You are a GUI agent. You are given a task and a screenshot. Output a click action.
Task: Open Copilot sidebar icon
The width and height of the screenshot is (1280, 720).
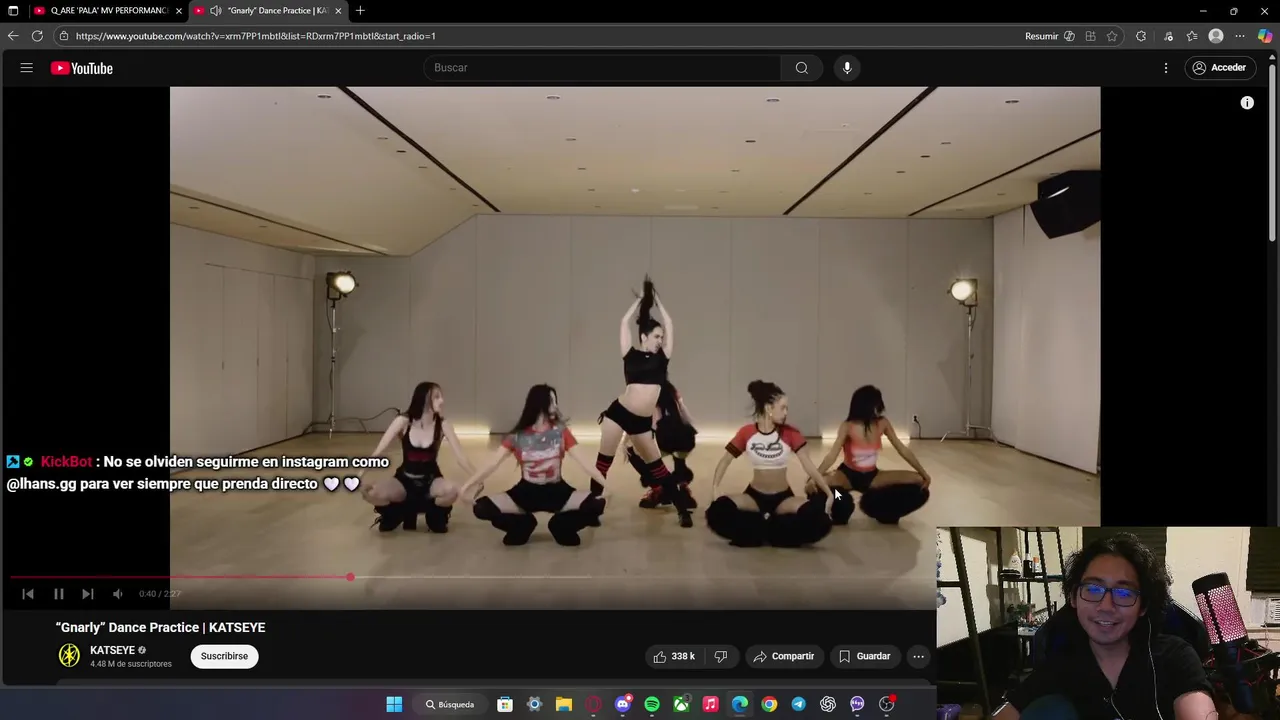1265,36
